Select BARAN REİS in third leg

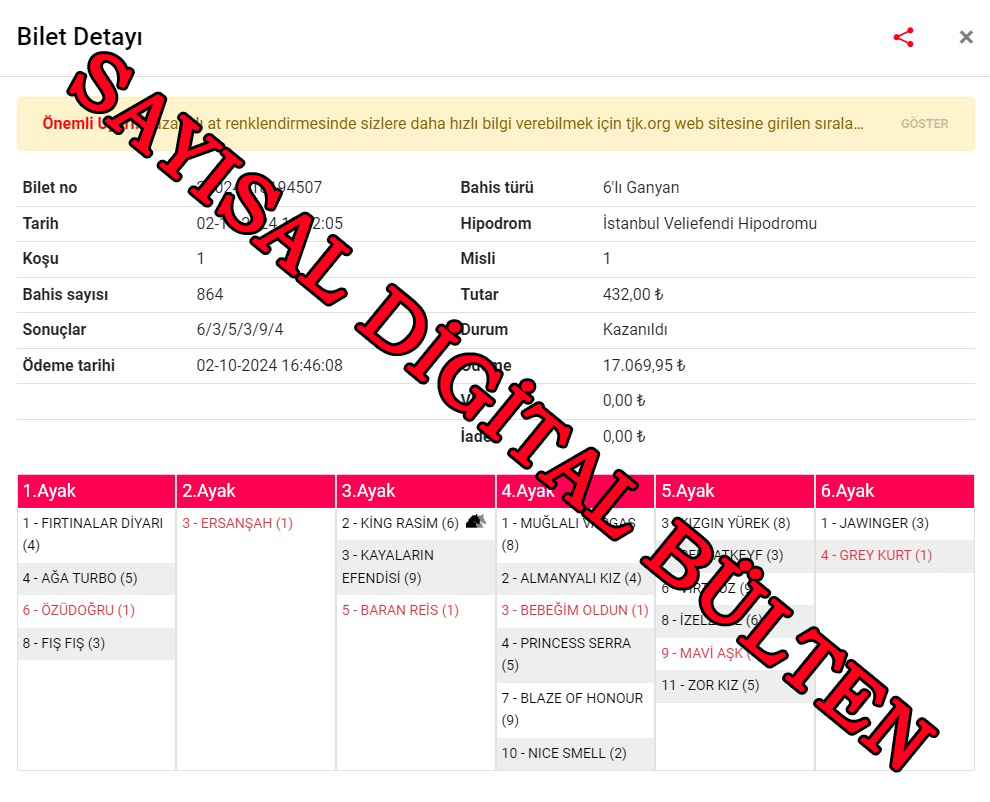(x=400, y=610)
